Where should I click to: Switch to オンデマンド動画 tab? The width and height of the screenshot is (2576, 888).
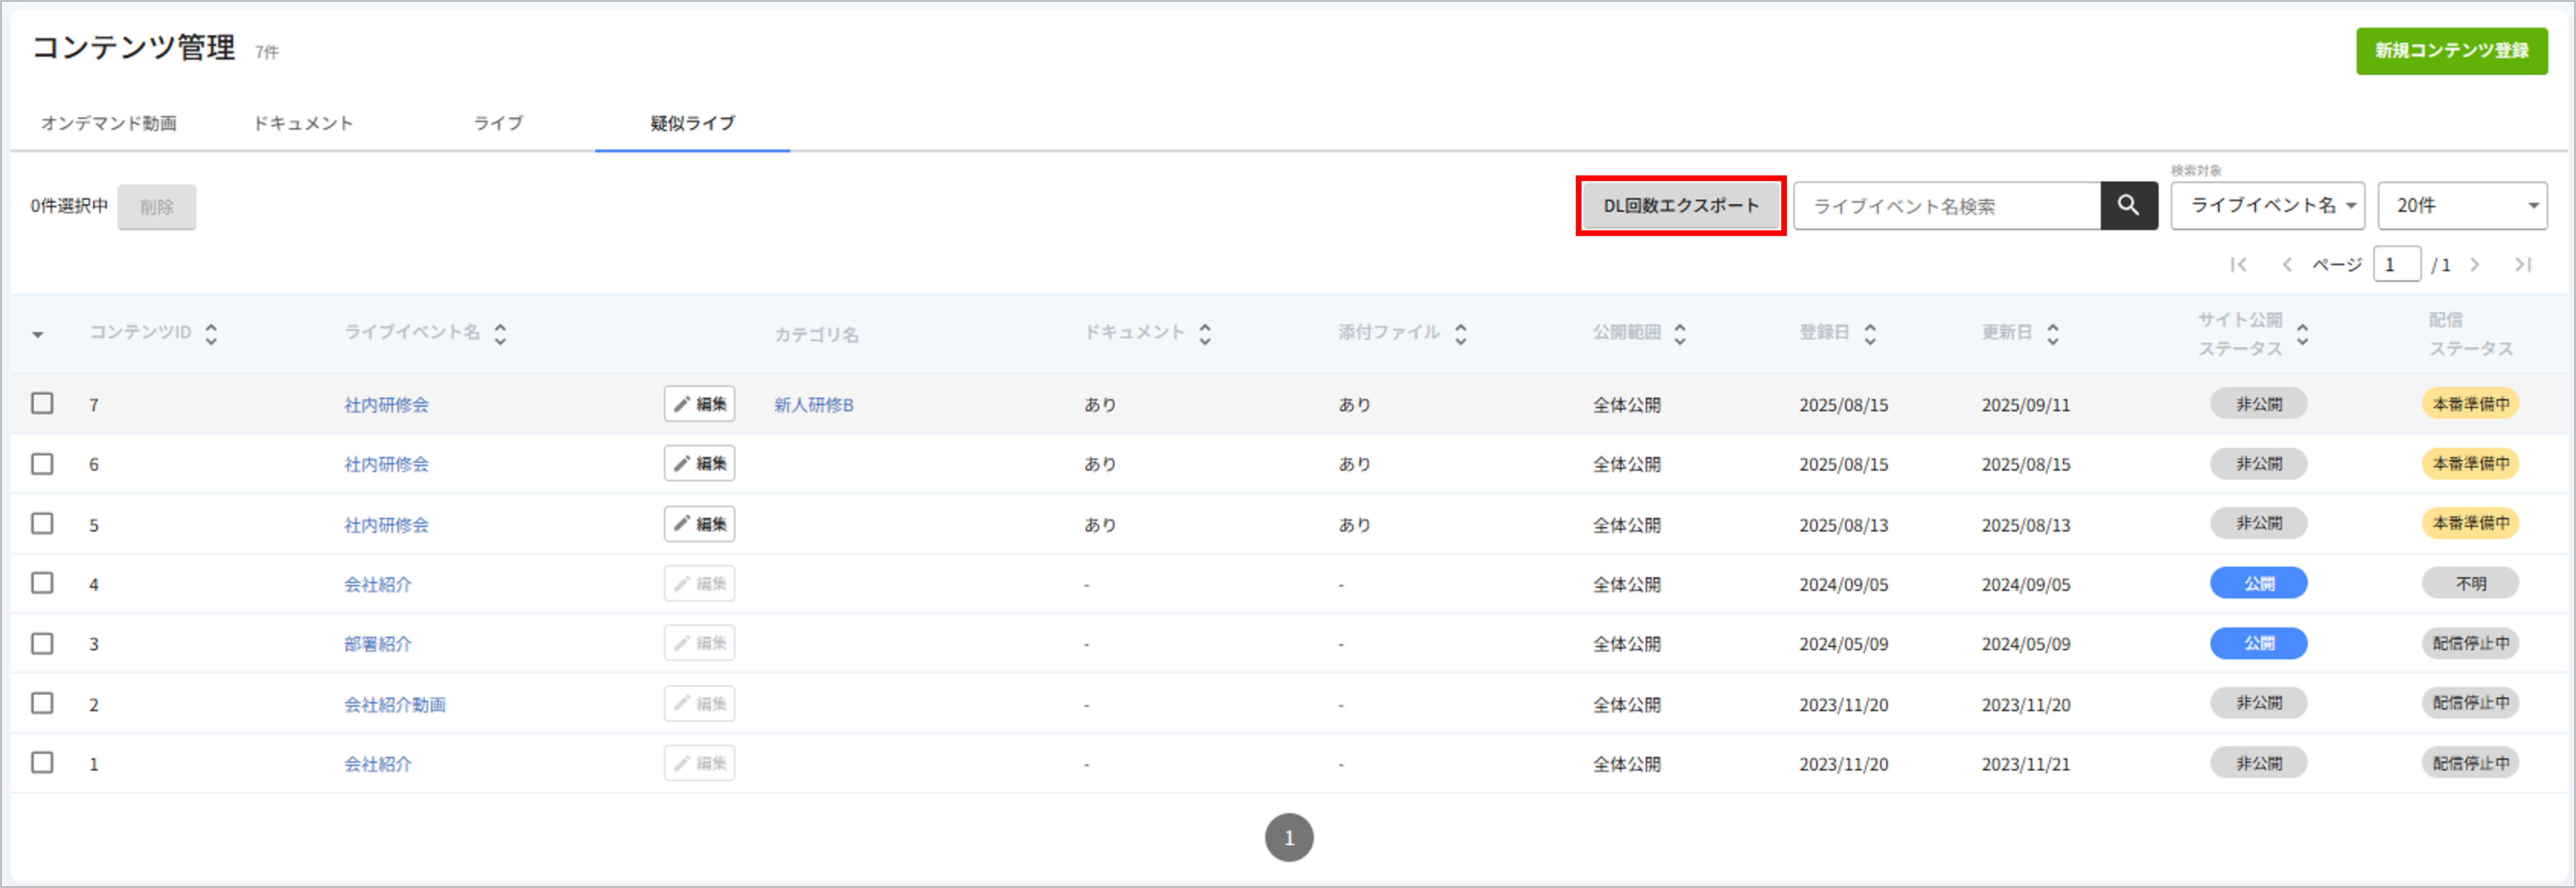pyautogui.click(x=109, y=123)
